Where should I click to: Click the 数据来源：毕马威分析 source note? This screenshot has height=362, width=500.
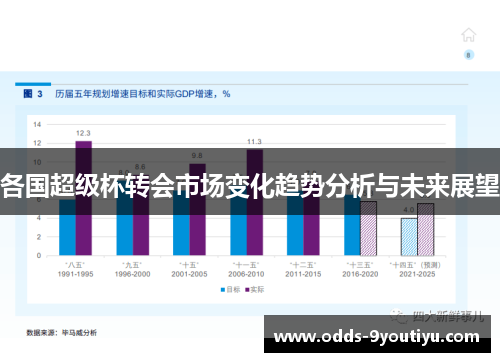(x=62, y=333)
